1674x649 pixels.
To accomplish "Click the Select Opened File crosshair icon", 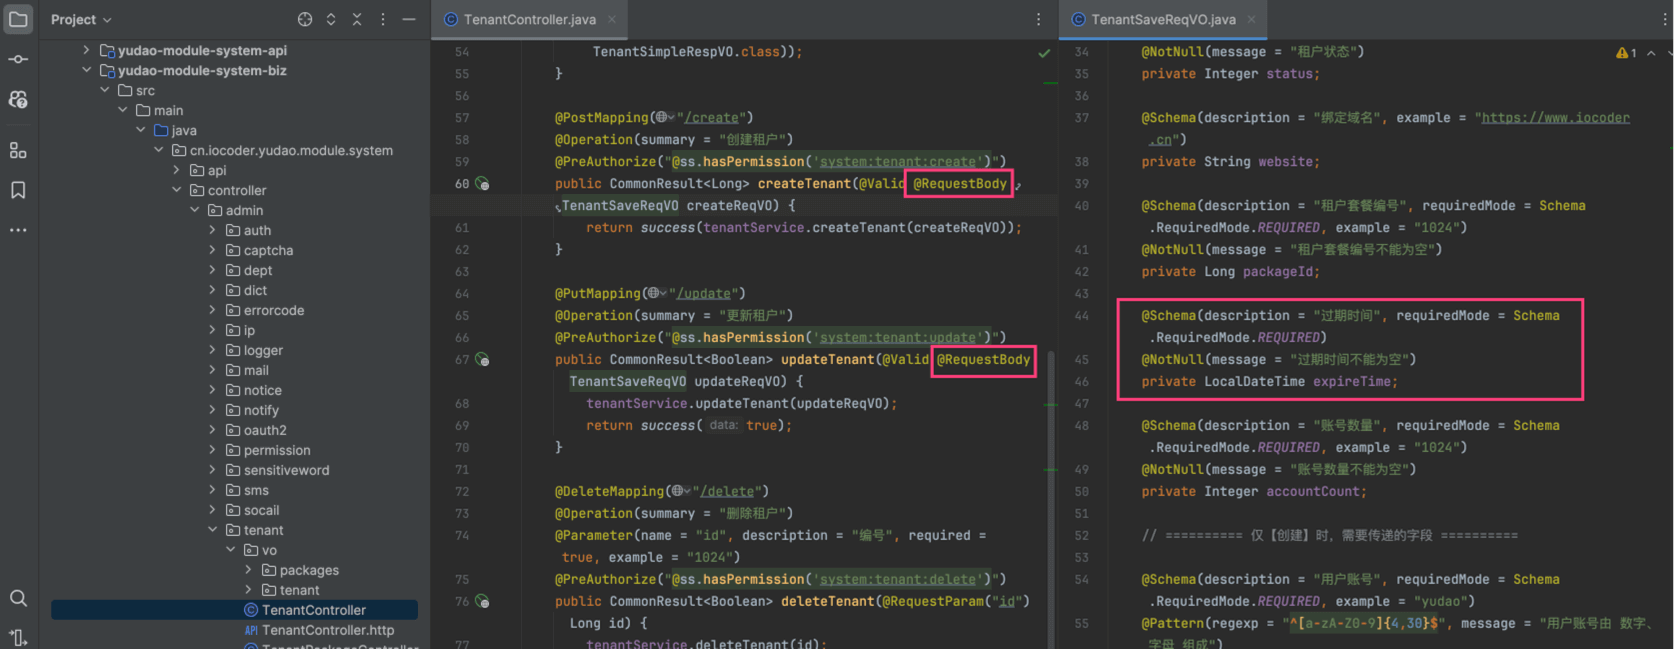I will click(x=305, y=19).
